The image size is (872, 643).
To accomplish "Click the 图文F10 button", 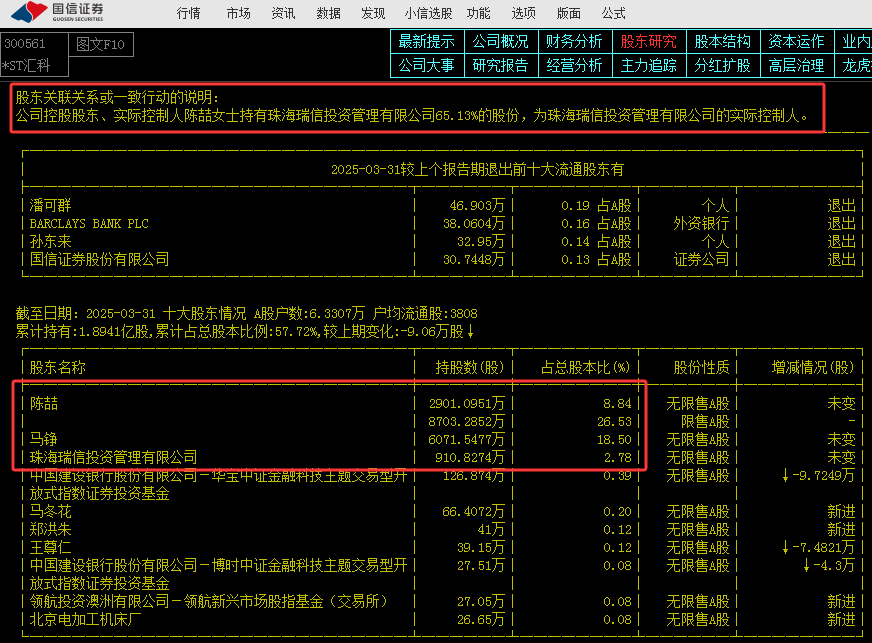I will point(101,44).
